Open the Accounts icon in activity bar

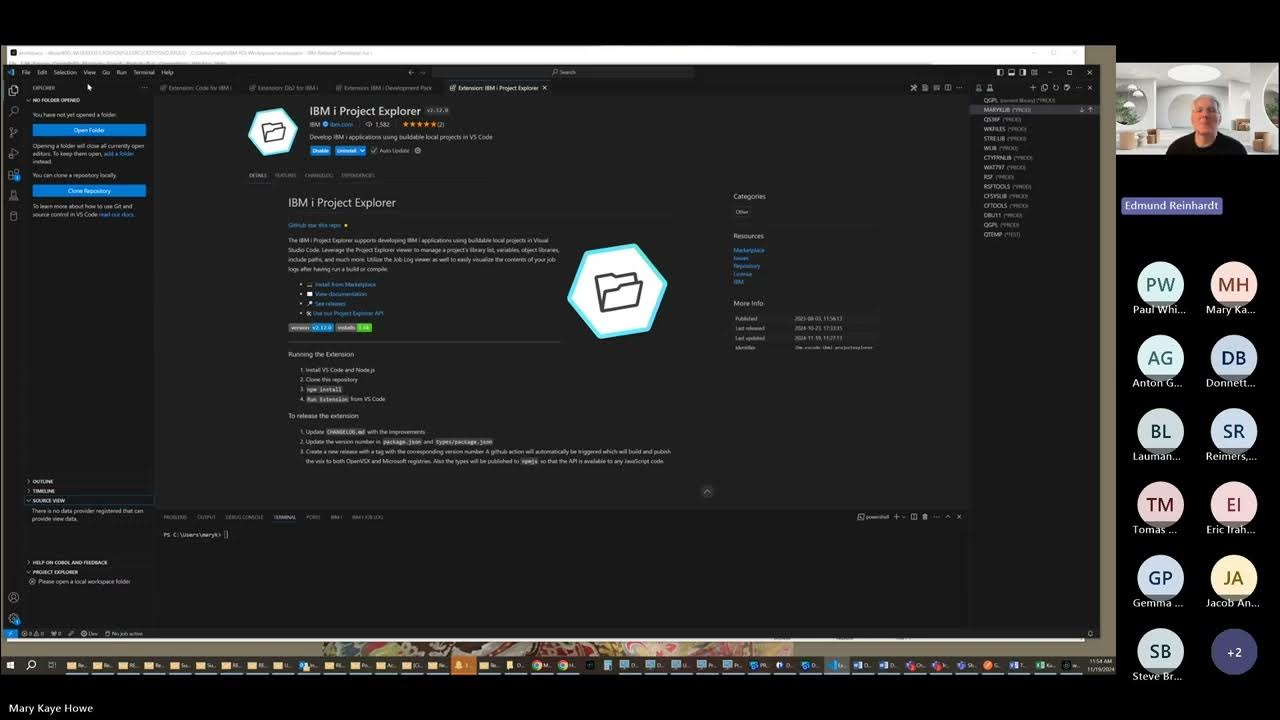pos(13,598)
